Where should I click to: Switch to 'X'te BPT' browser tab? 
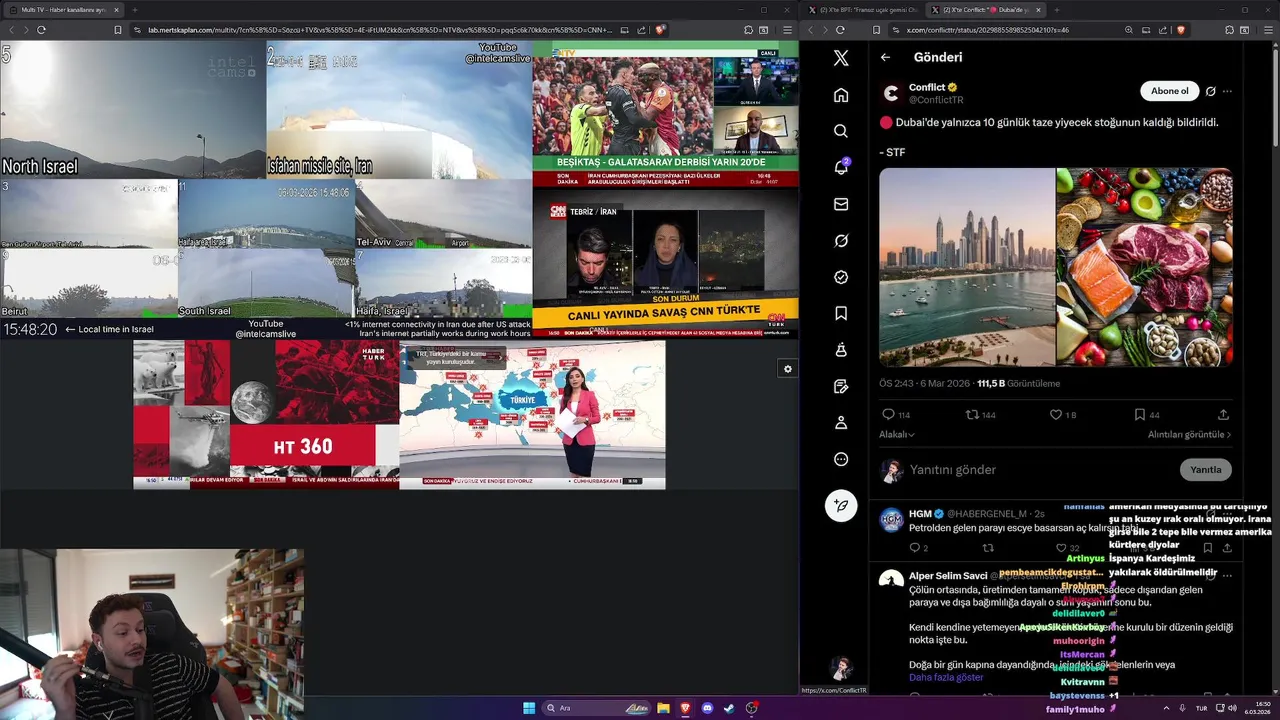[864, 9]
